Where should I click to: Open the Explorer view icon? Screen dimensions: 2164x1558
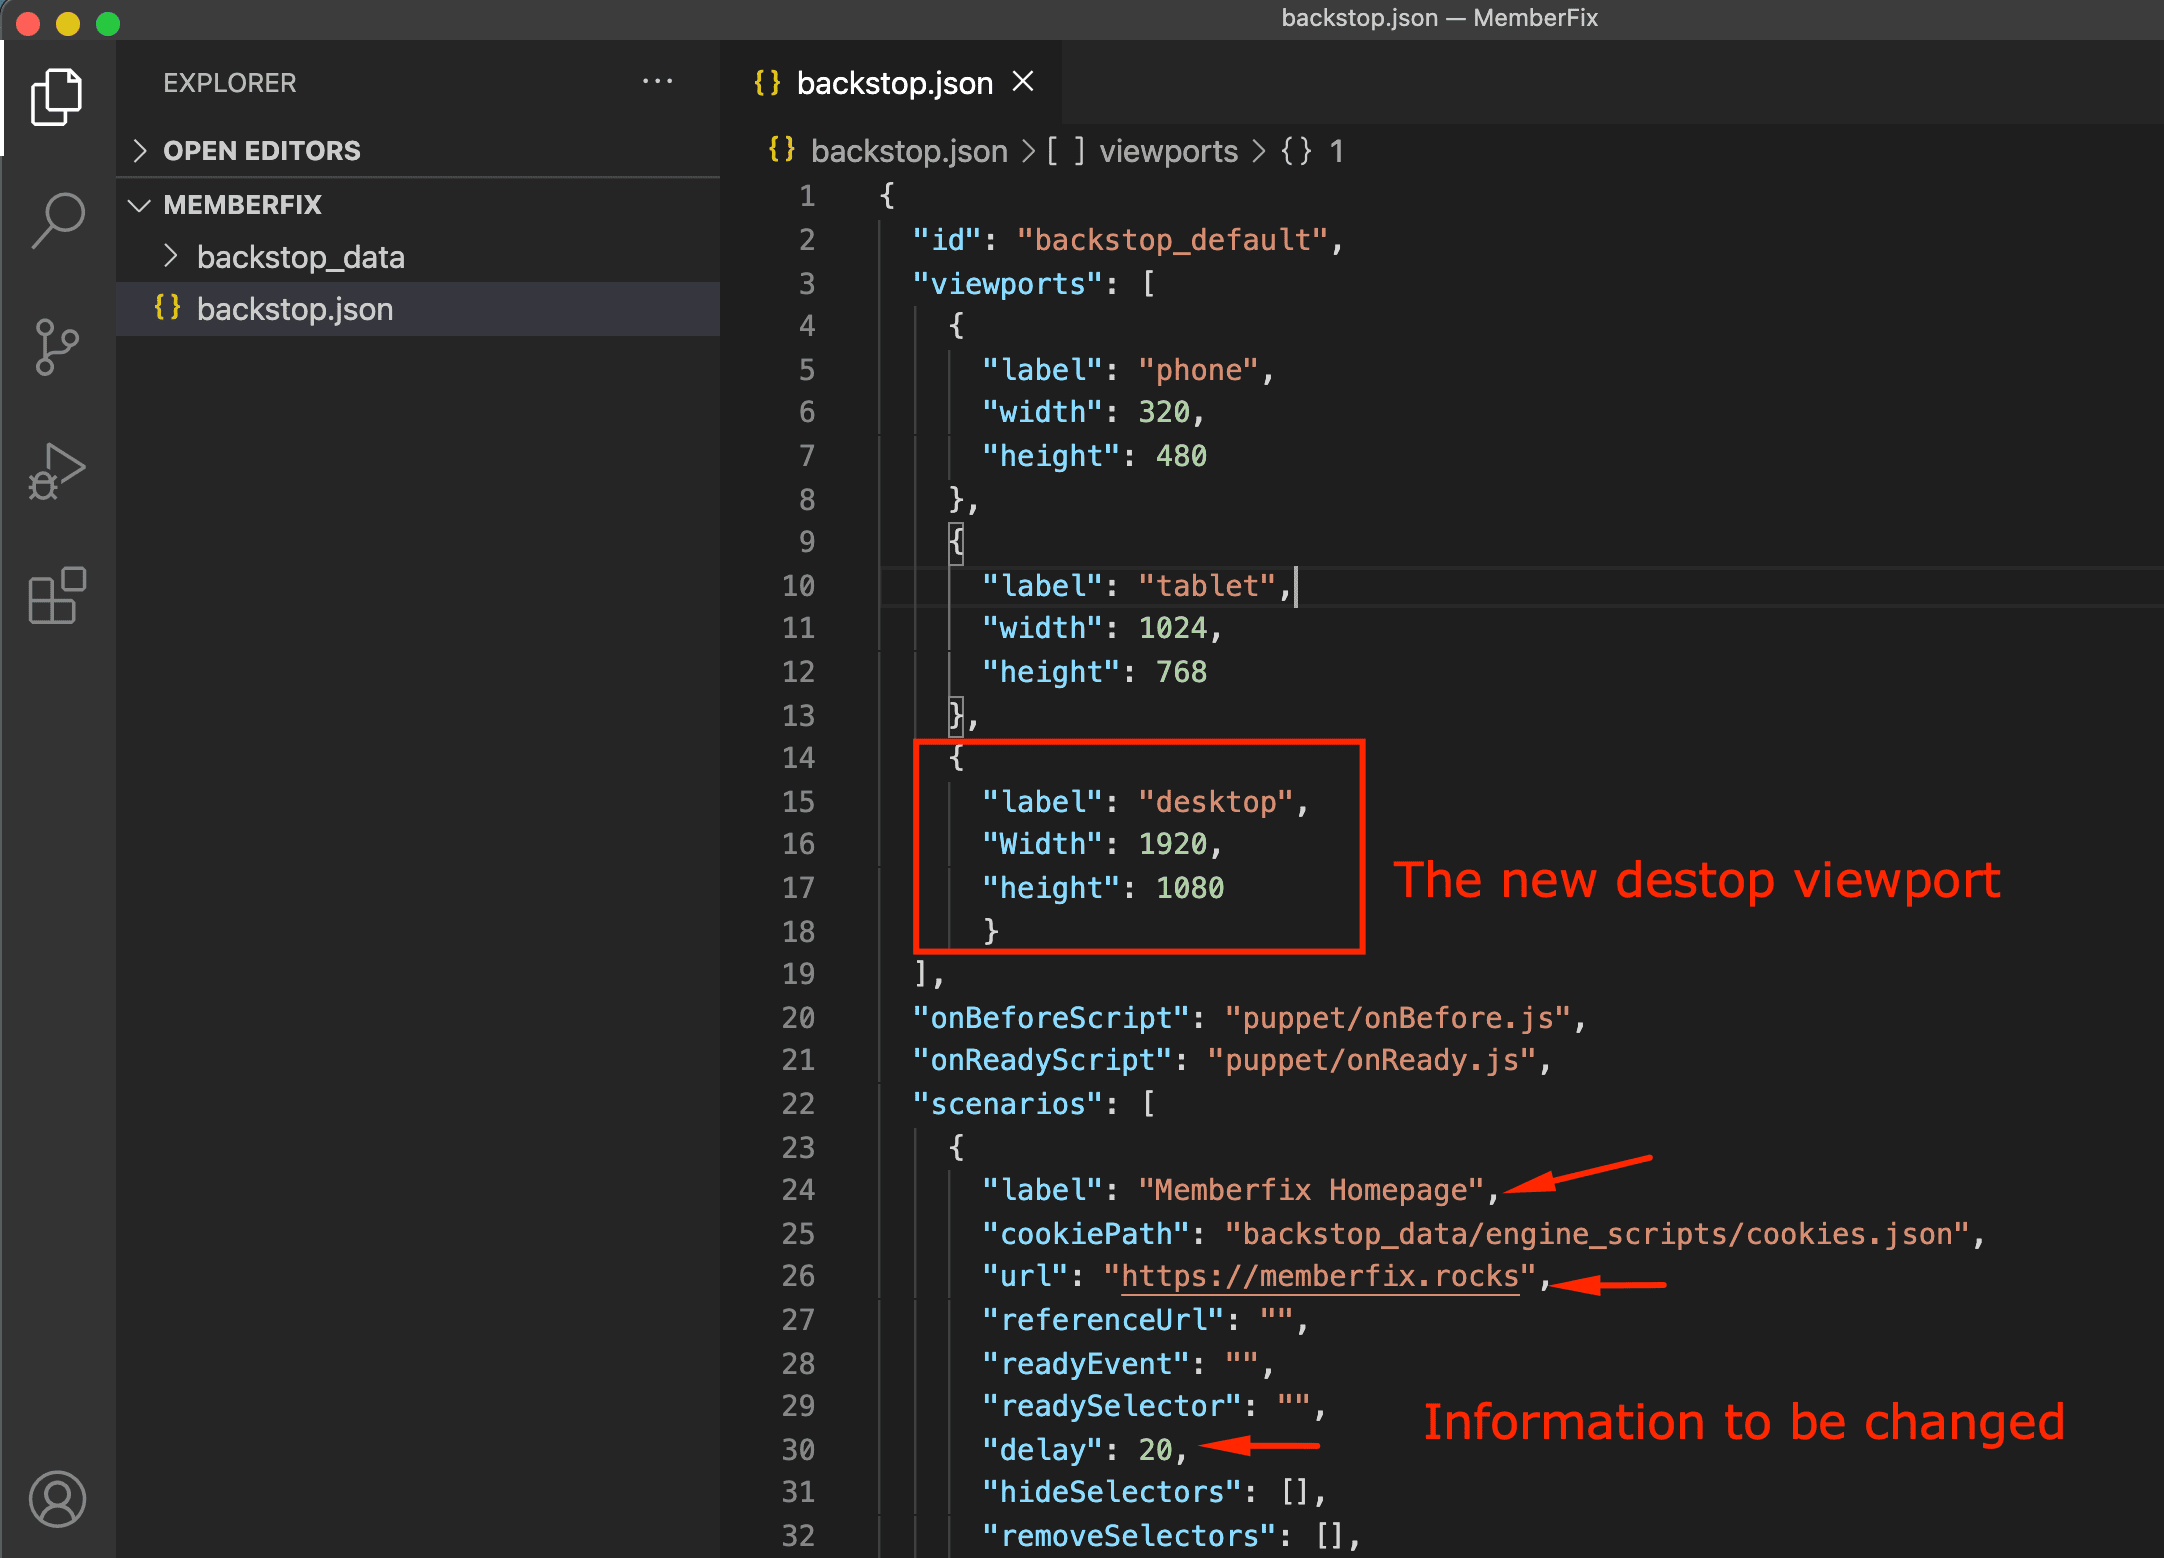pos(57,97)
